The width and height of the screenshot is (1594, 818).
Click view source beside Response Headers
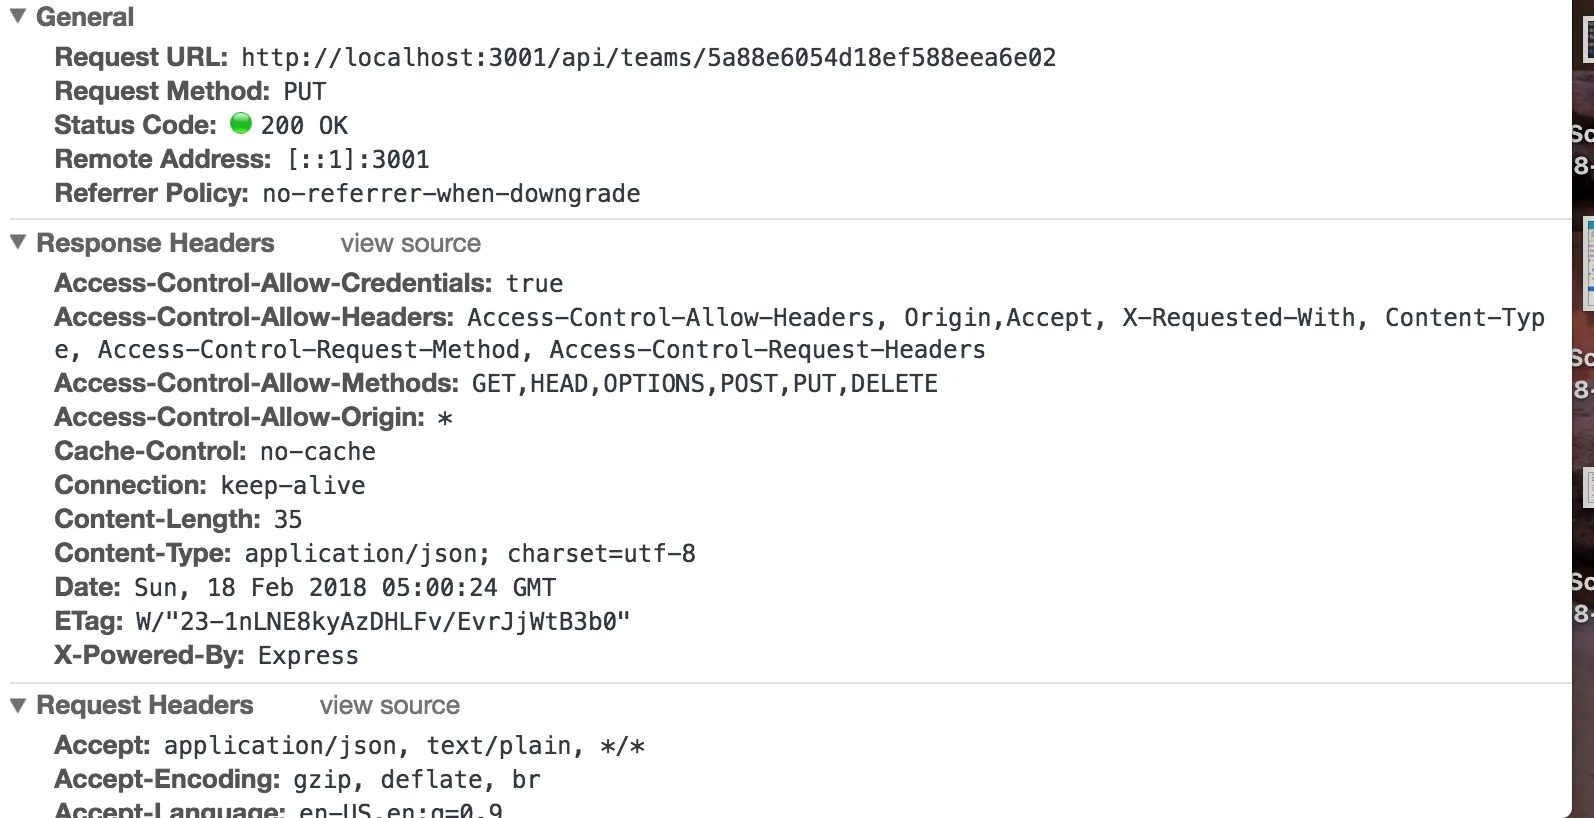coord(410,243)
